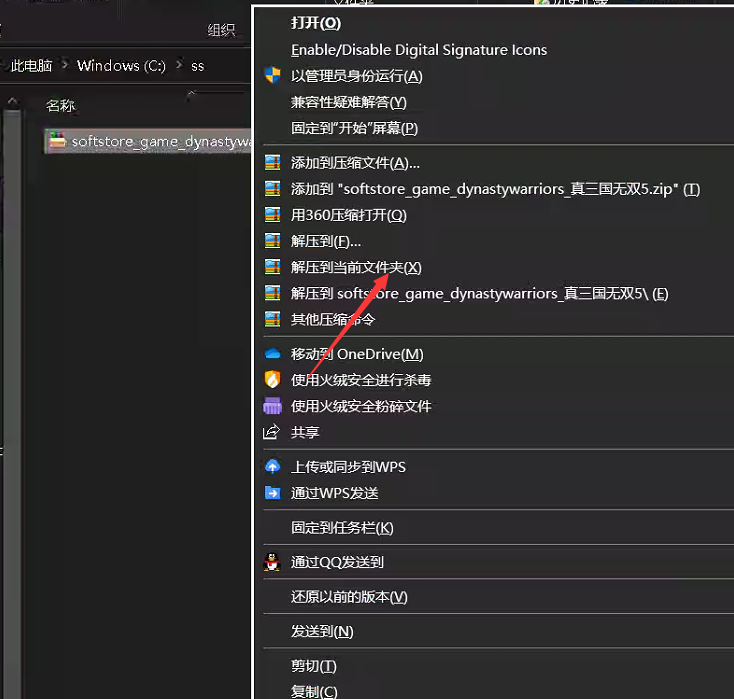Click 此电脑 in the address bar
The width and height of the screenshot is (734, 699).
[31, 66]
